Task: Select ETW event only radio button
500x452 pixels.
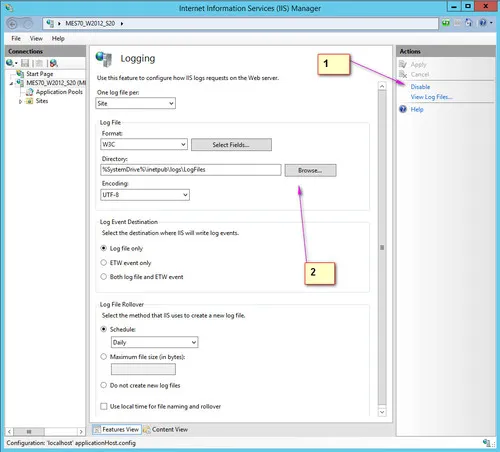Action: coord(104,263)
